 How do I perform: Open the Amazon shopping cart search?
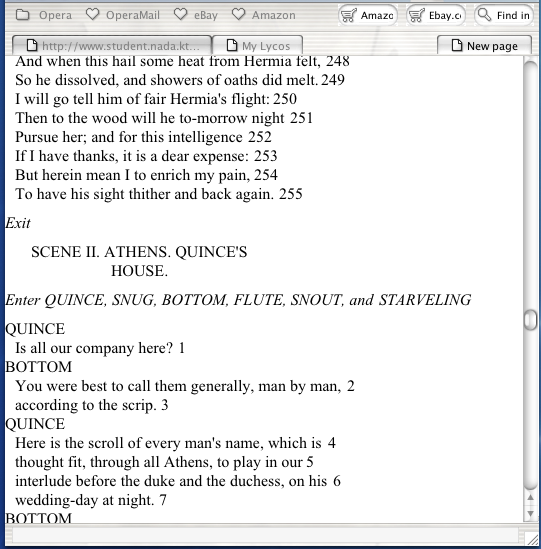(x=368, y=15)
